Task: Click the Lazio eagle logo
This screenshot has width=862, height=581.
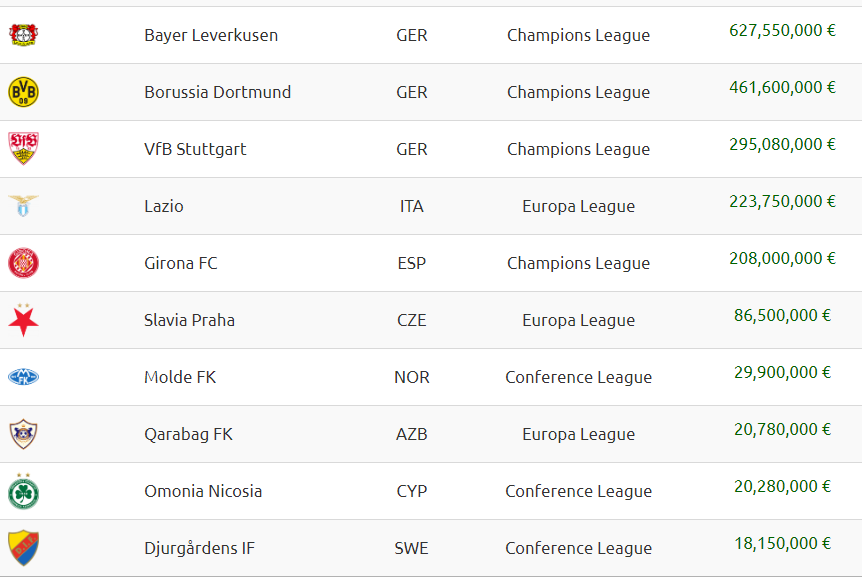Action: pos(23,206)
